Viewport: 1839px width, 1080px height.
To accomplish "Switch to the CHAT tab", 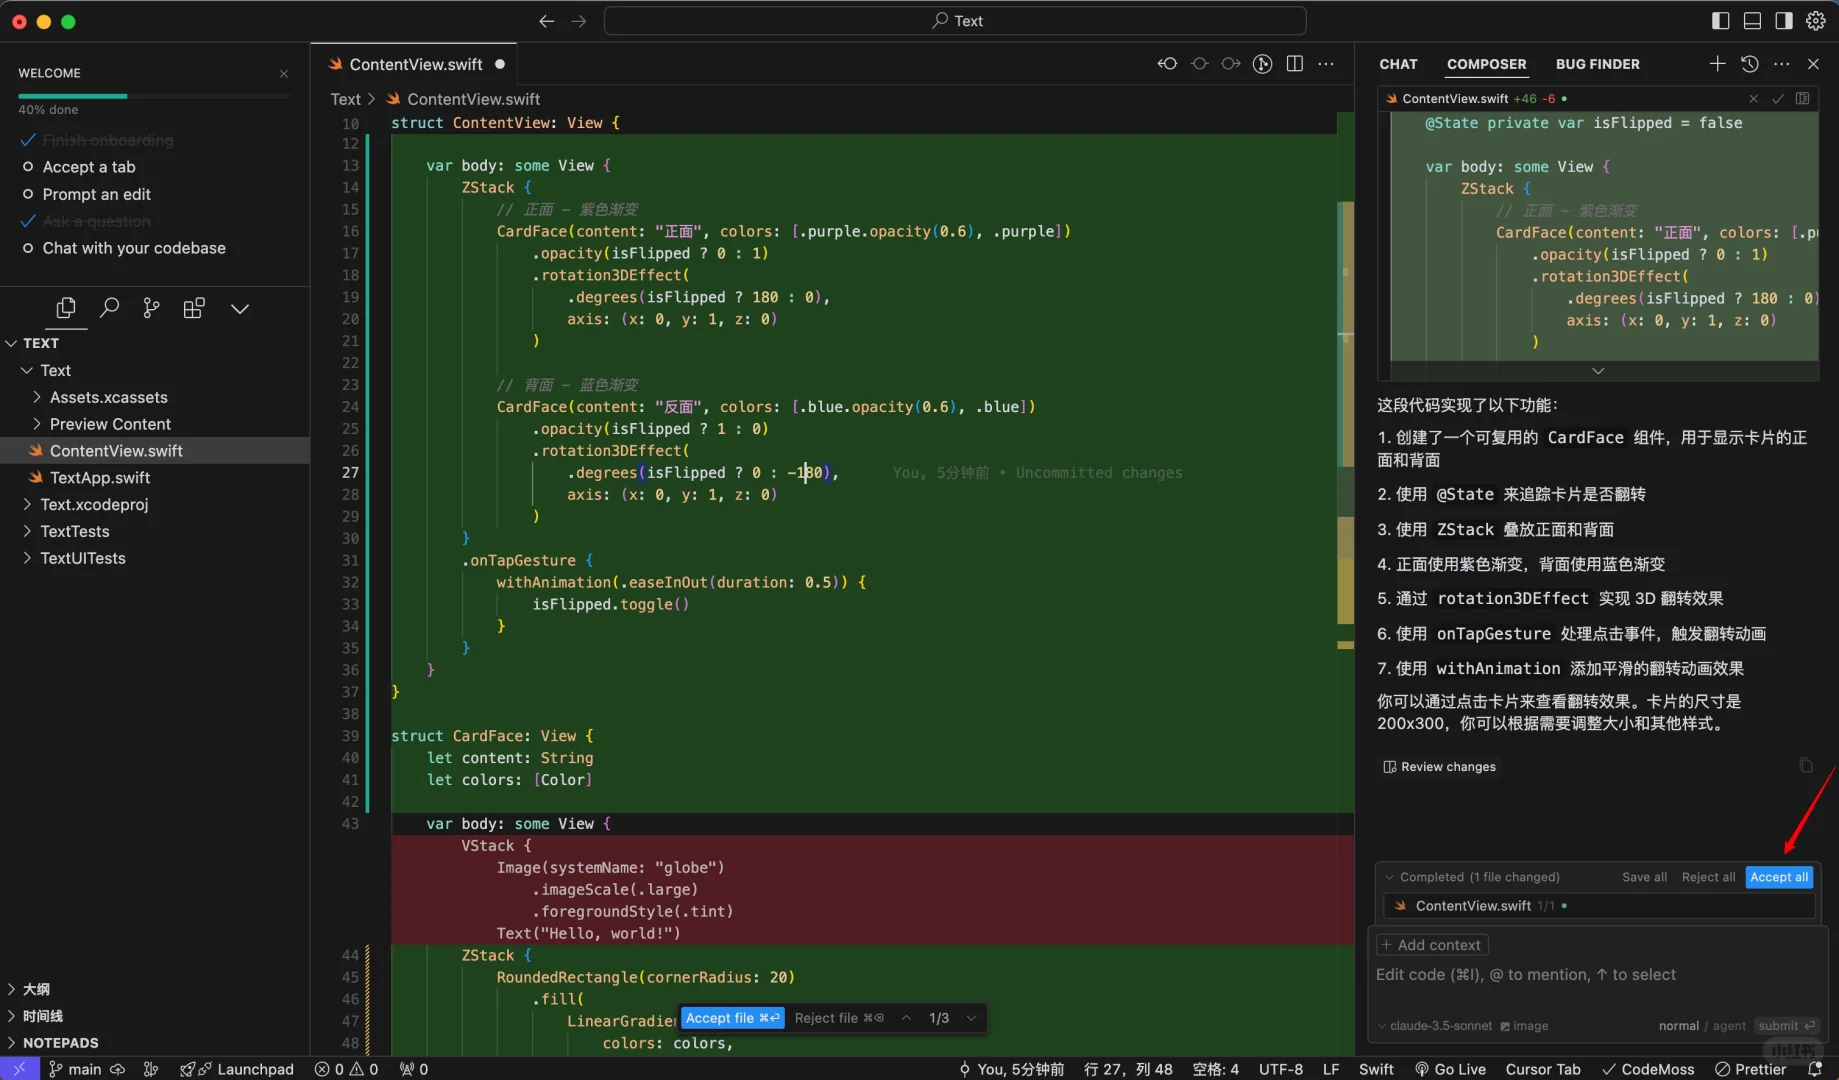I will (x=1398, y=64).
